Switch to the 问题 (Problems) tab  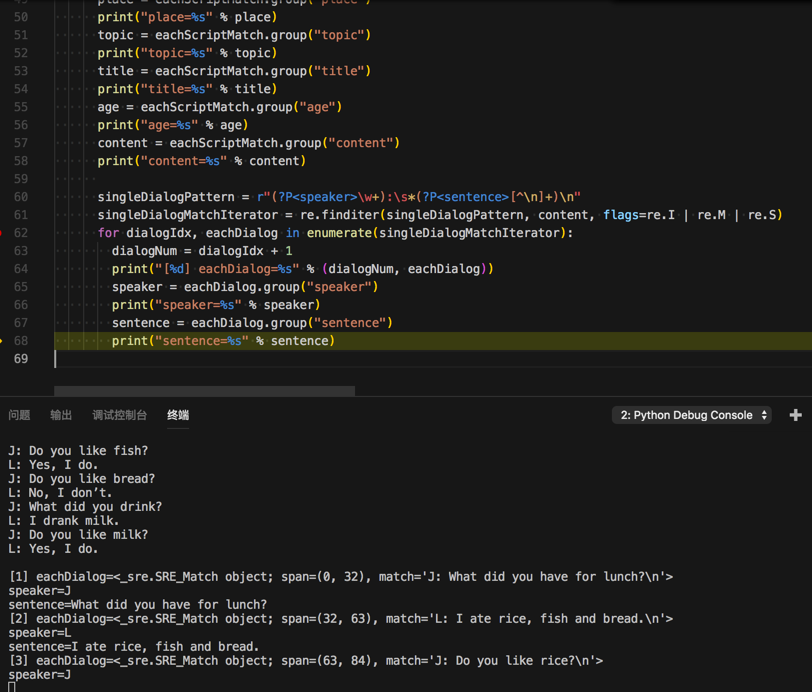click(x=19, y=415)
